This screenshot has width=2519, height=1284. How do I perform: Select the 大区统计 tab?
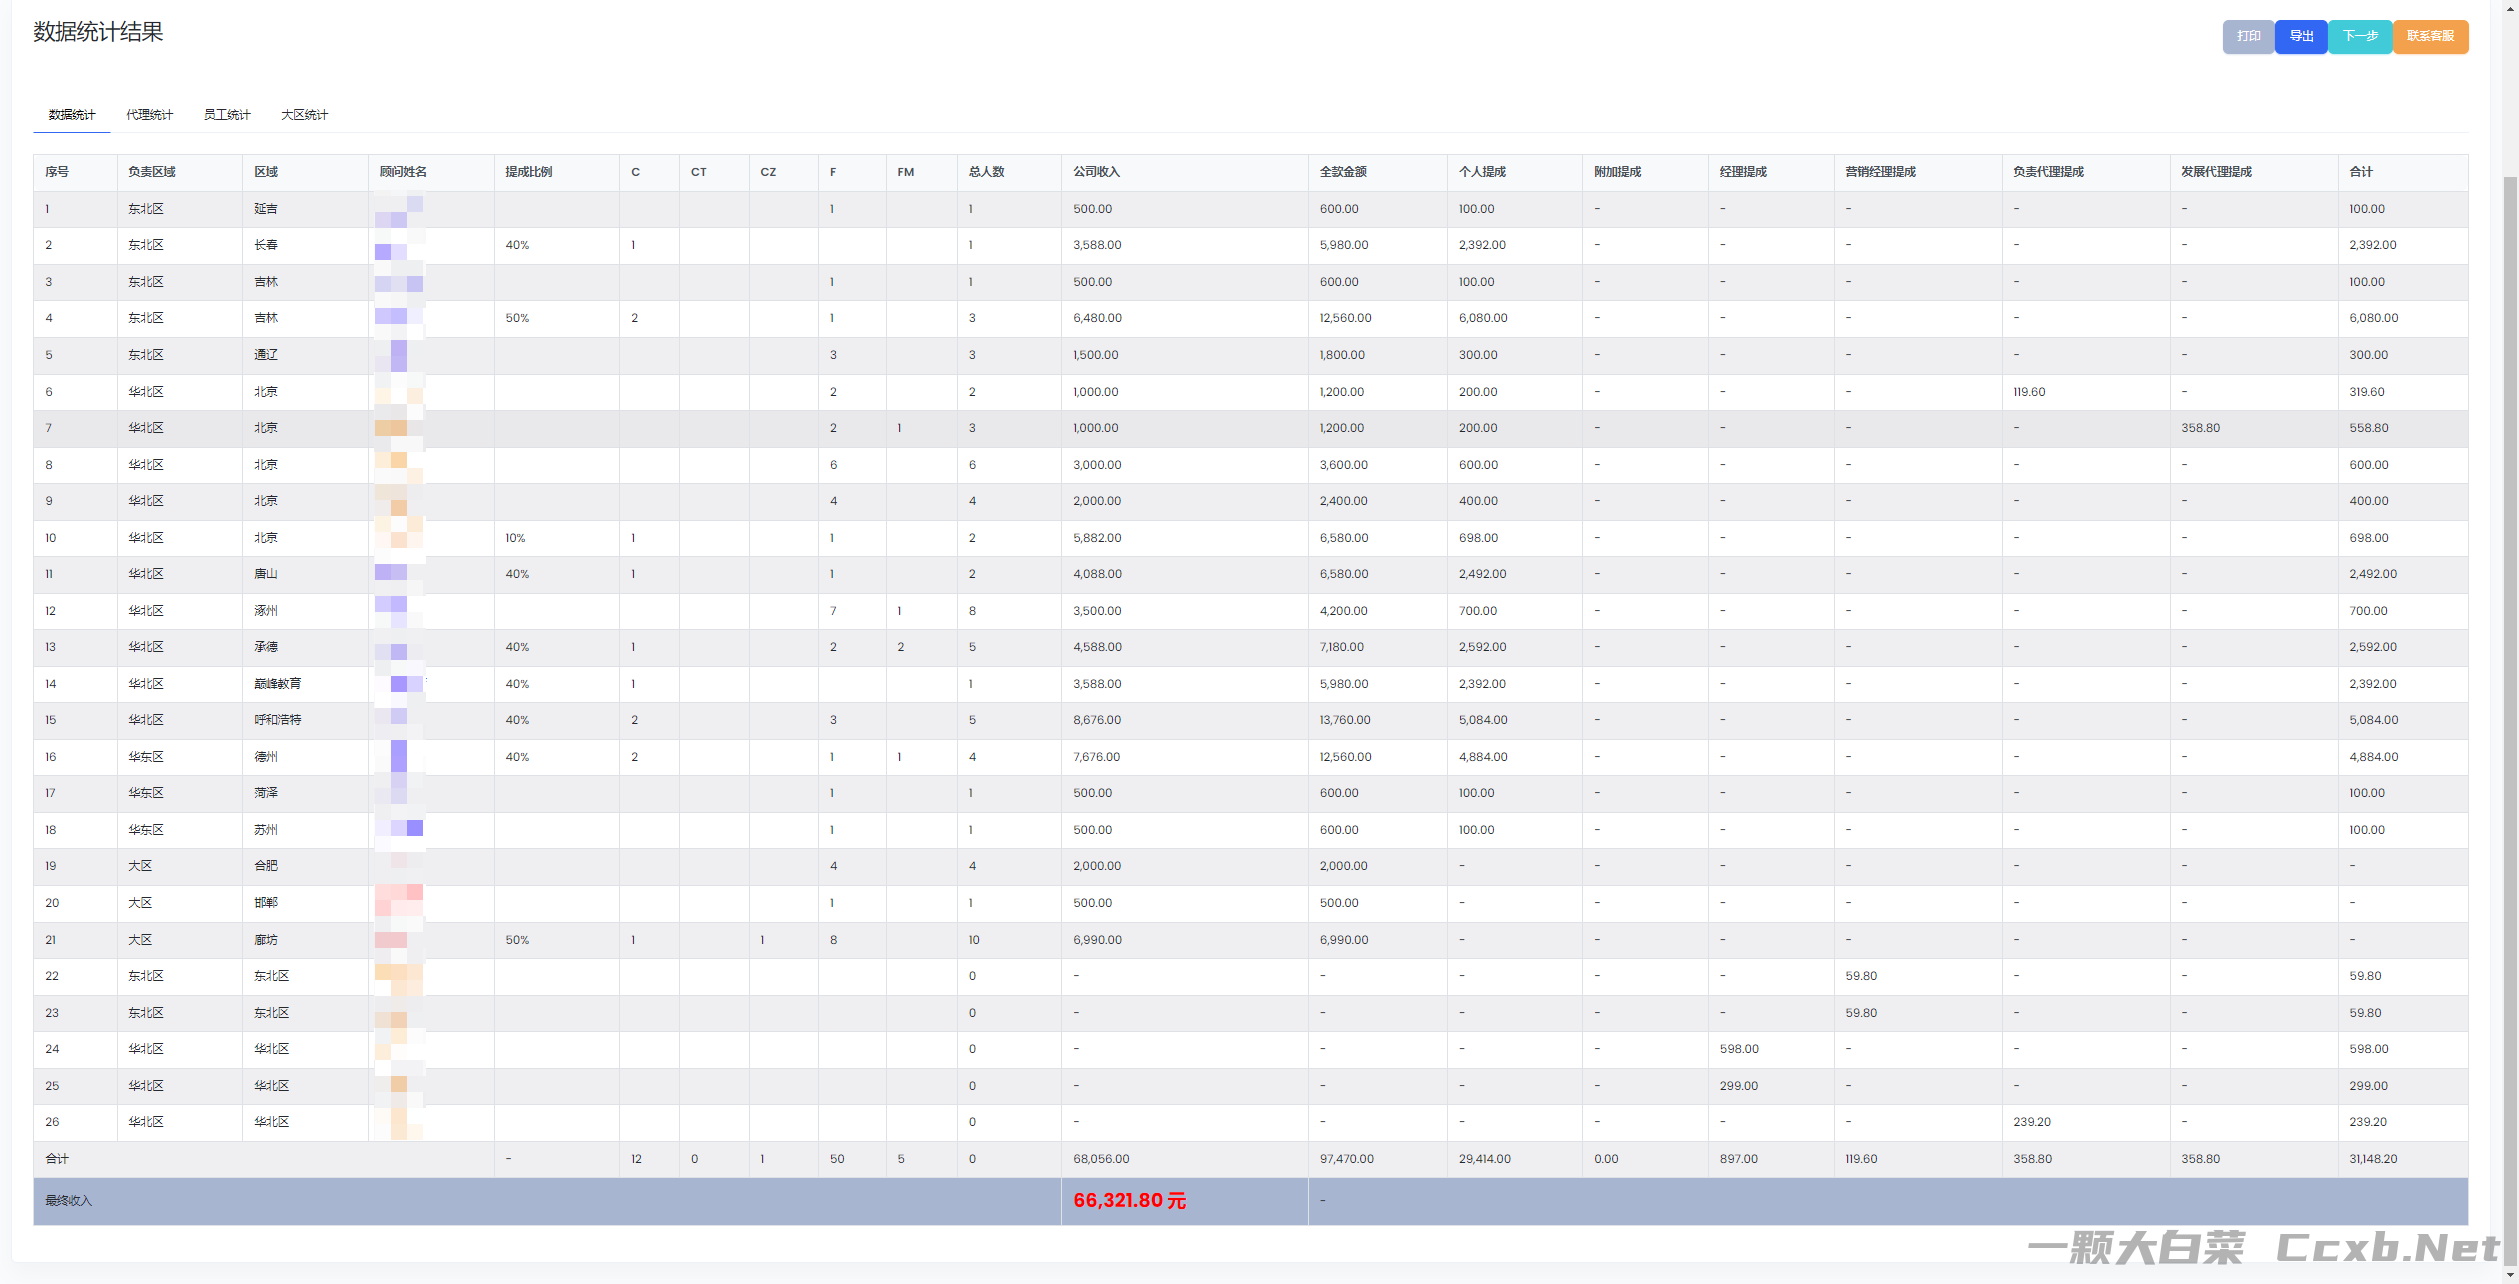[304, 115]
